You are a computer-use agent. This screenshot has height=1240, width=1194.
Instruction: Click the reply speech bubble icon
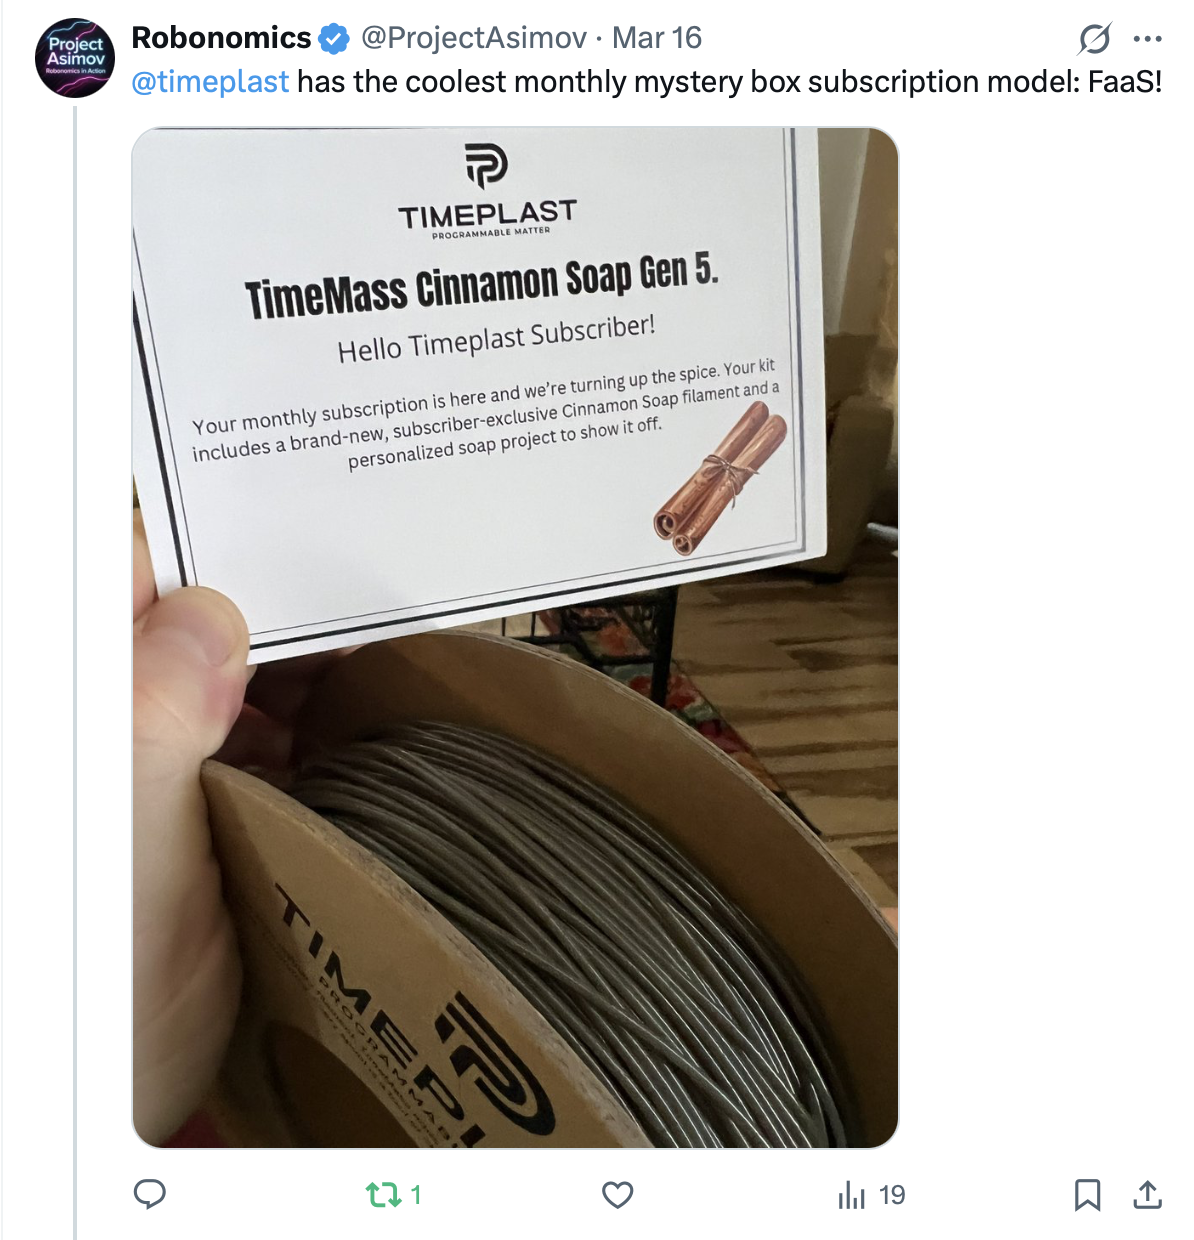(x=150, y=1194)
